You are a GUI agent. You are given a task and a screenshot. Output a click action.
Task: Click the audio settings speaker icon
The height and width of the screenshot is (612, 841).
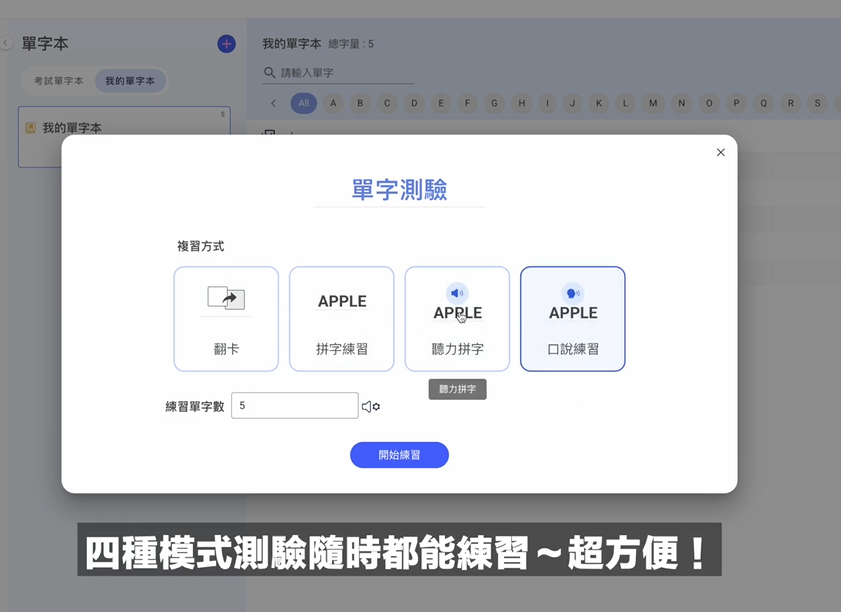pos(370,406)
